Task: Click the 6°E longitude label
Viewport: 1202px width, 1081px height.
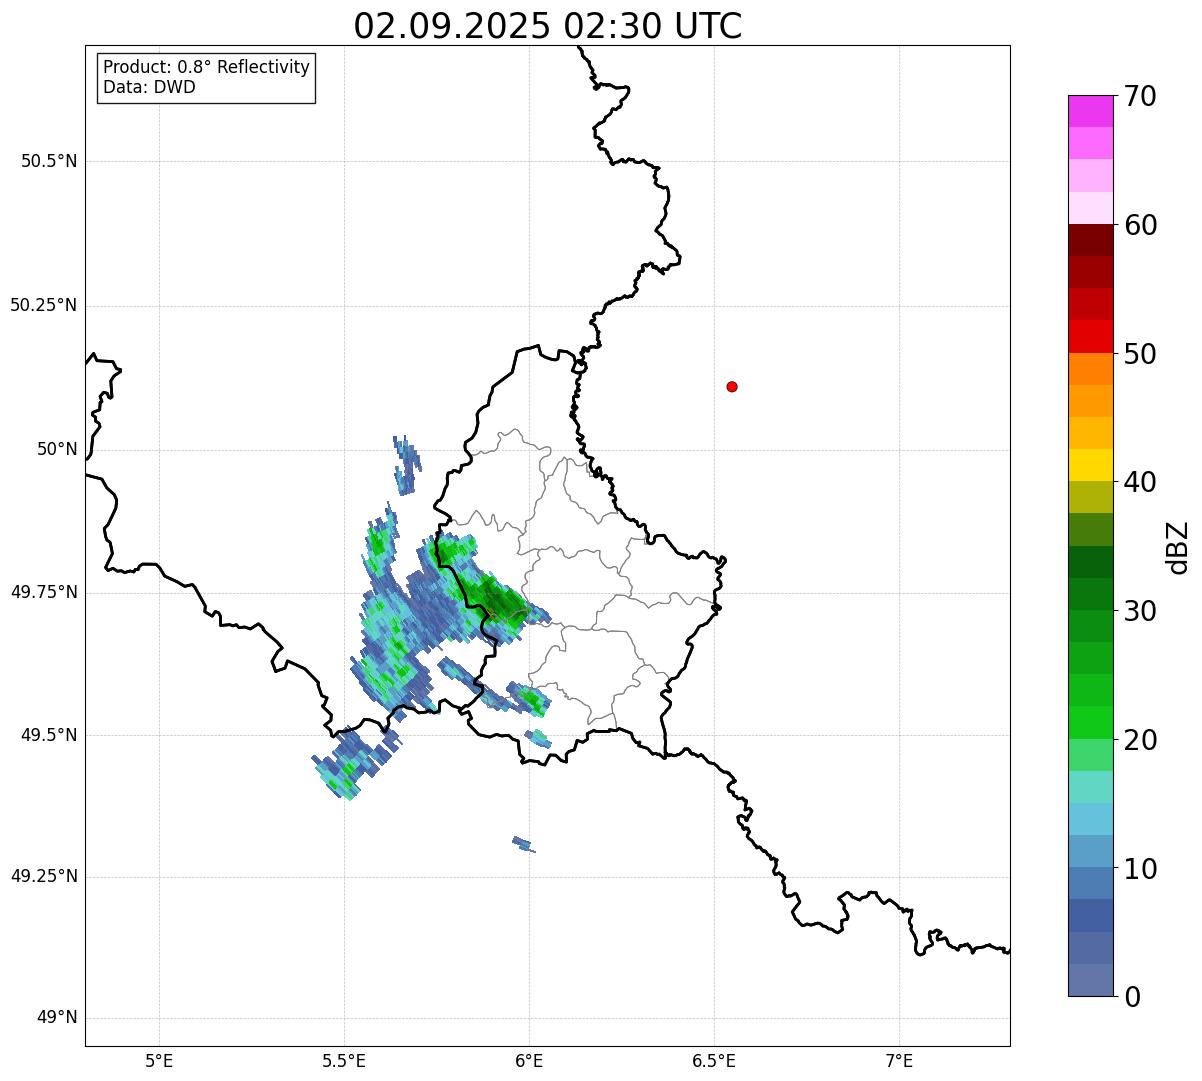Action: point(529,1062)
